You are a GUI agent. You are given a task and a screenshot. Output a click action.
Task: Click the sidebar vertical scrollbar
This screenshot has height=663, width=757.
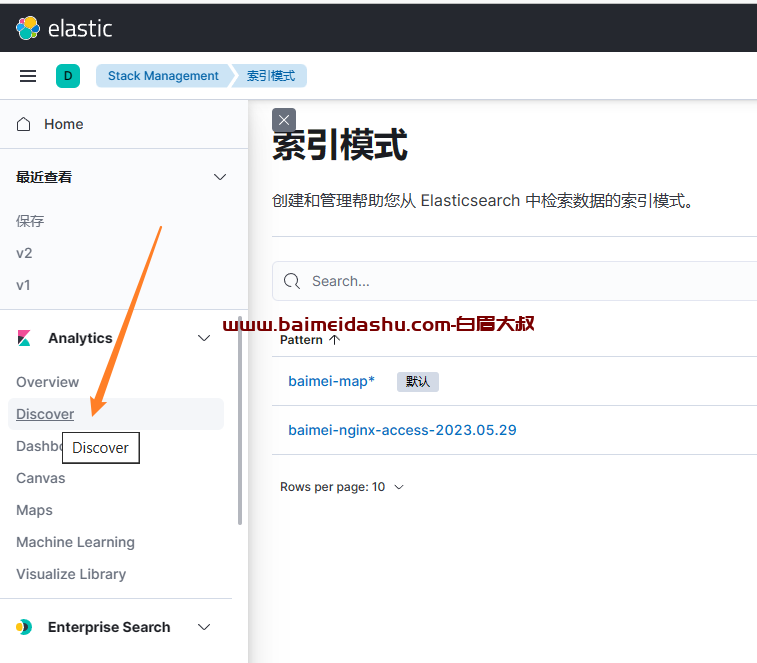coord(240,420)
